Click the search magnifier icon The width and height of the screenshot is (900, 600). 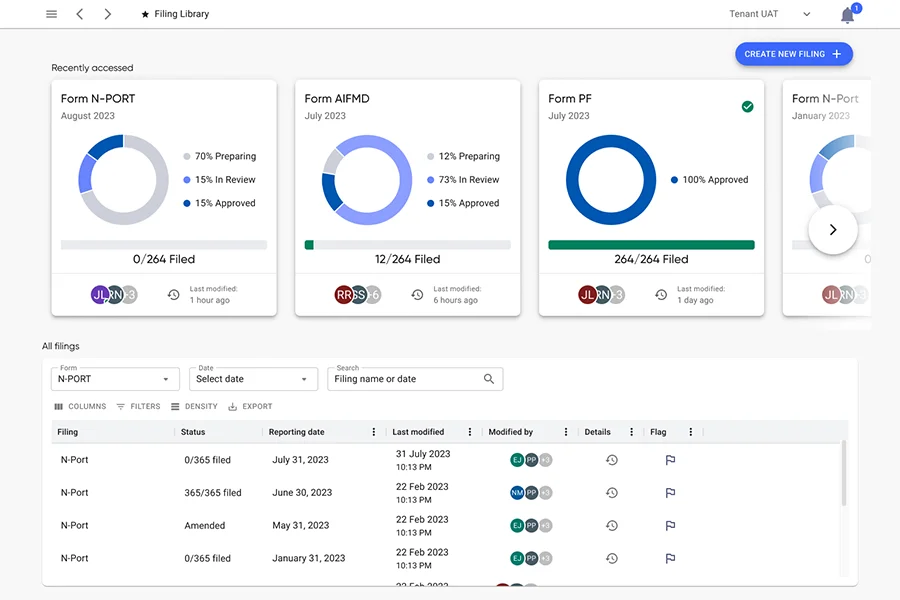point(489,379)
